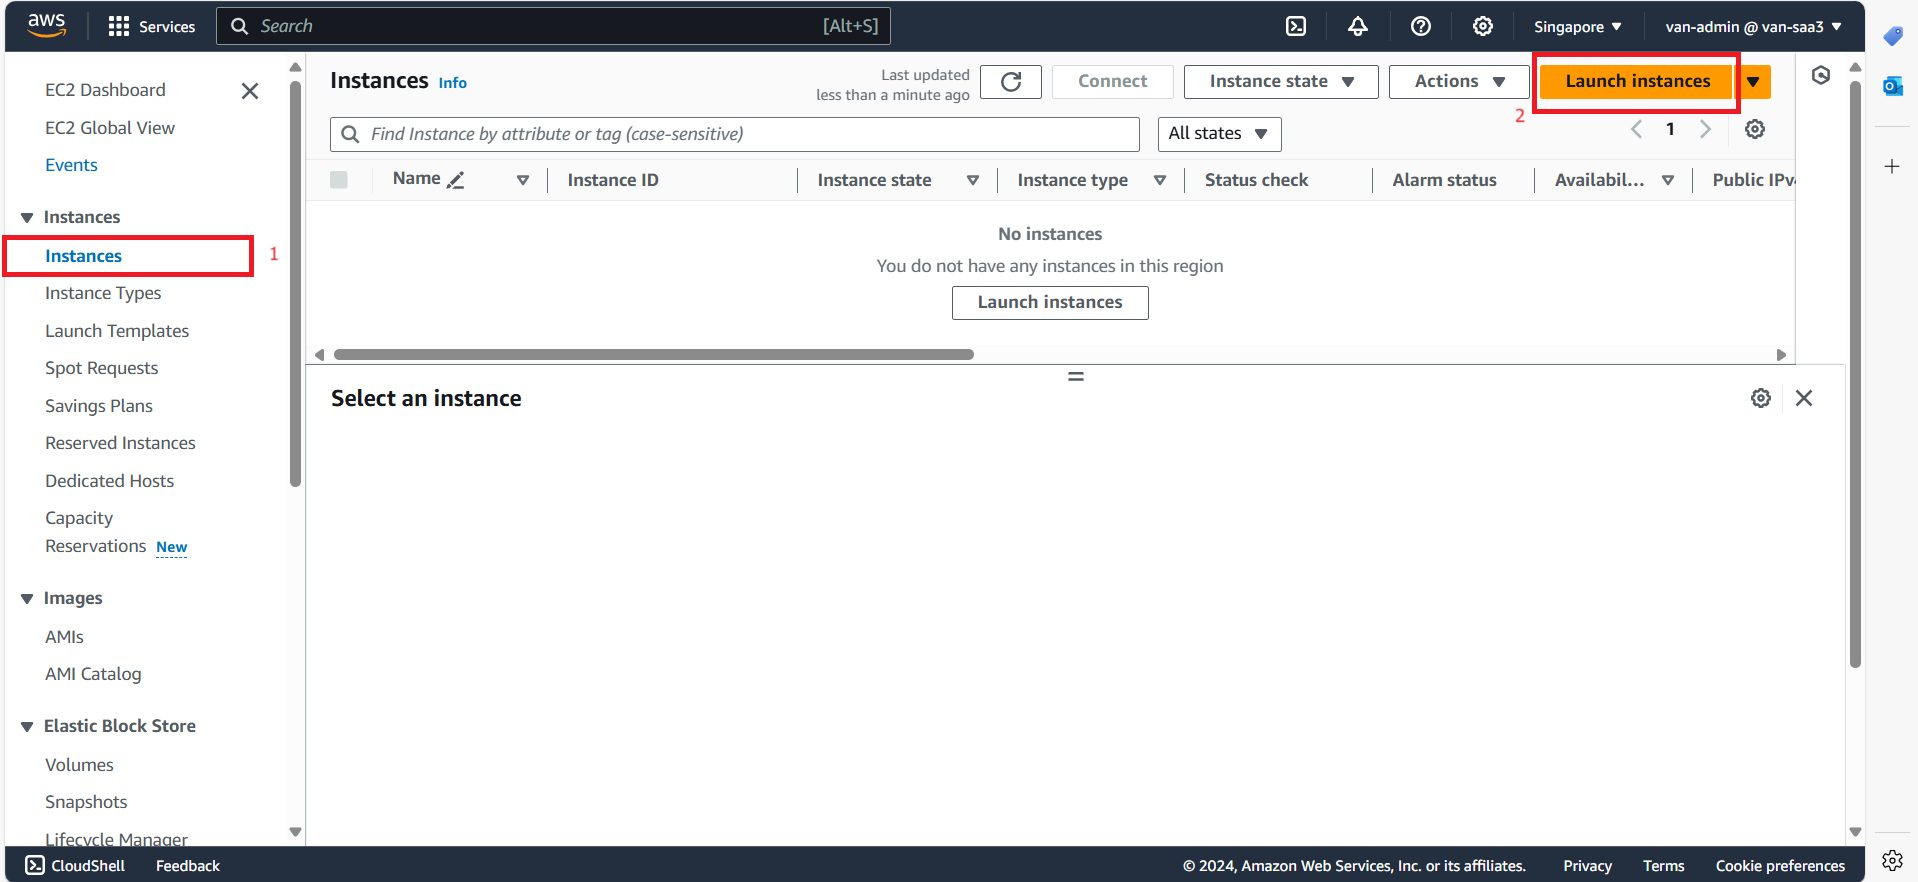
Task: Open Outlook in the browser sidebar
Action: [x=1893, y=86]
